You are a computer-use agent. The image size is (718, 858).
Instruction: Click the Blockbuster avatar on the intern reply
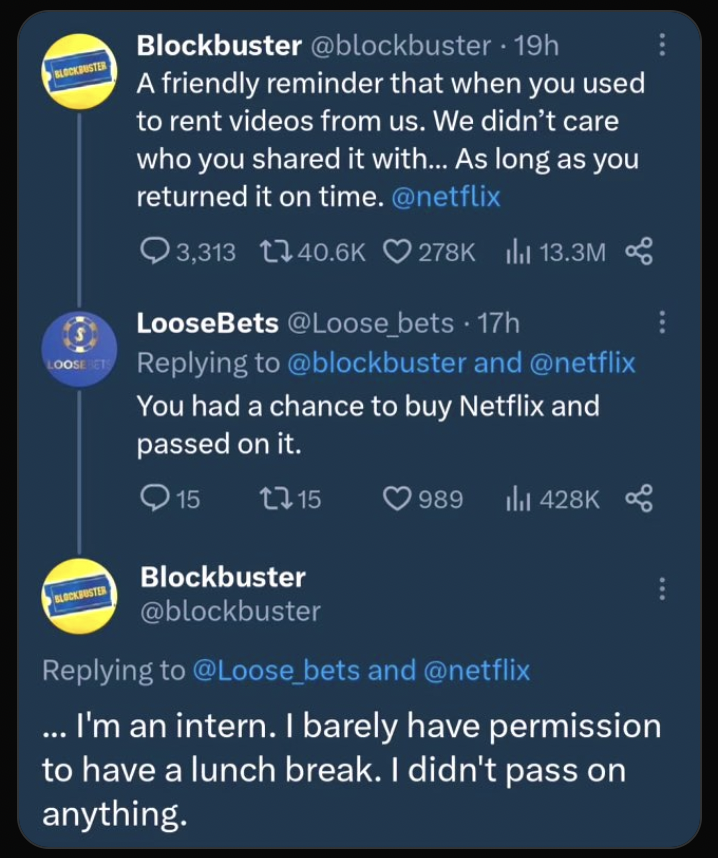pos(79,597)
